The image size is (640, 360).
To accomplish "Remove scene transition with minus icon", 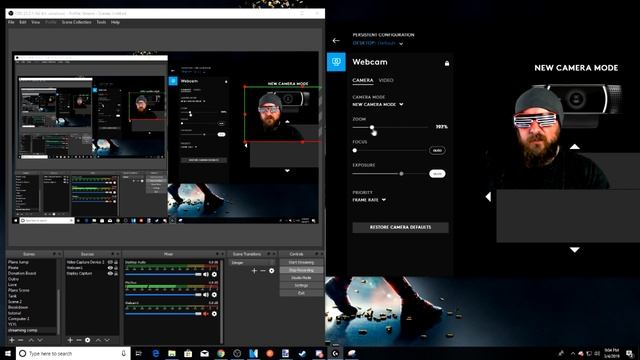I will [263, 271].
